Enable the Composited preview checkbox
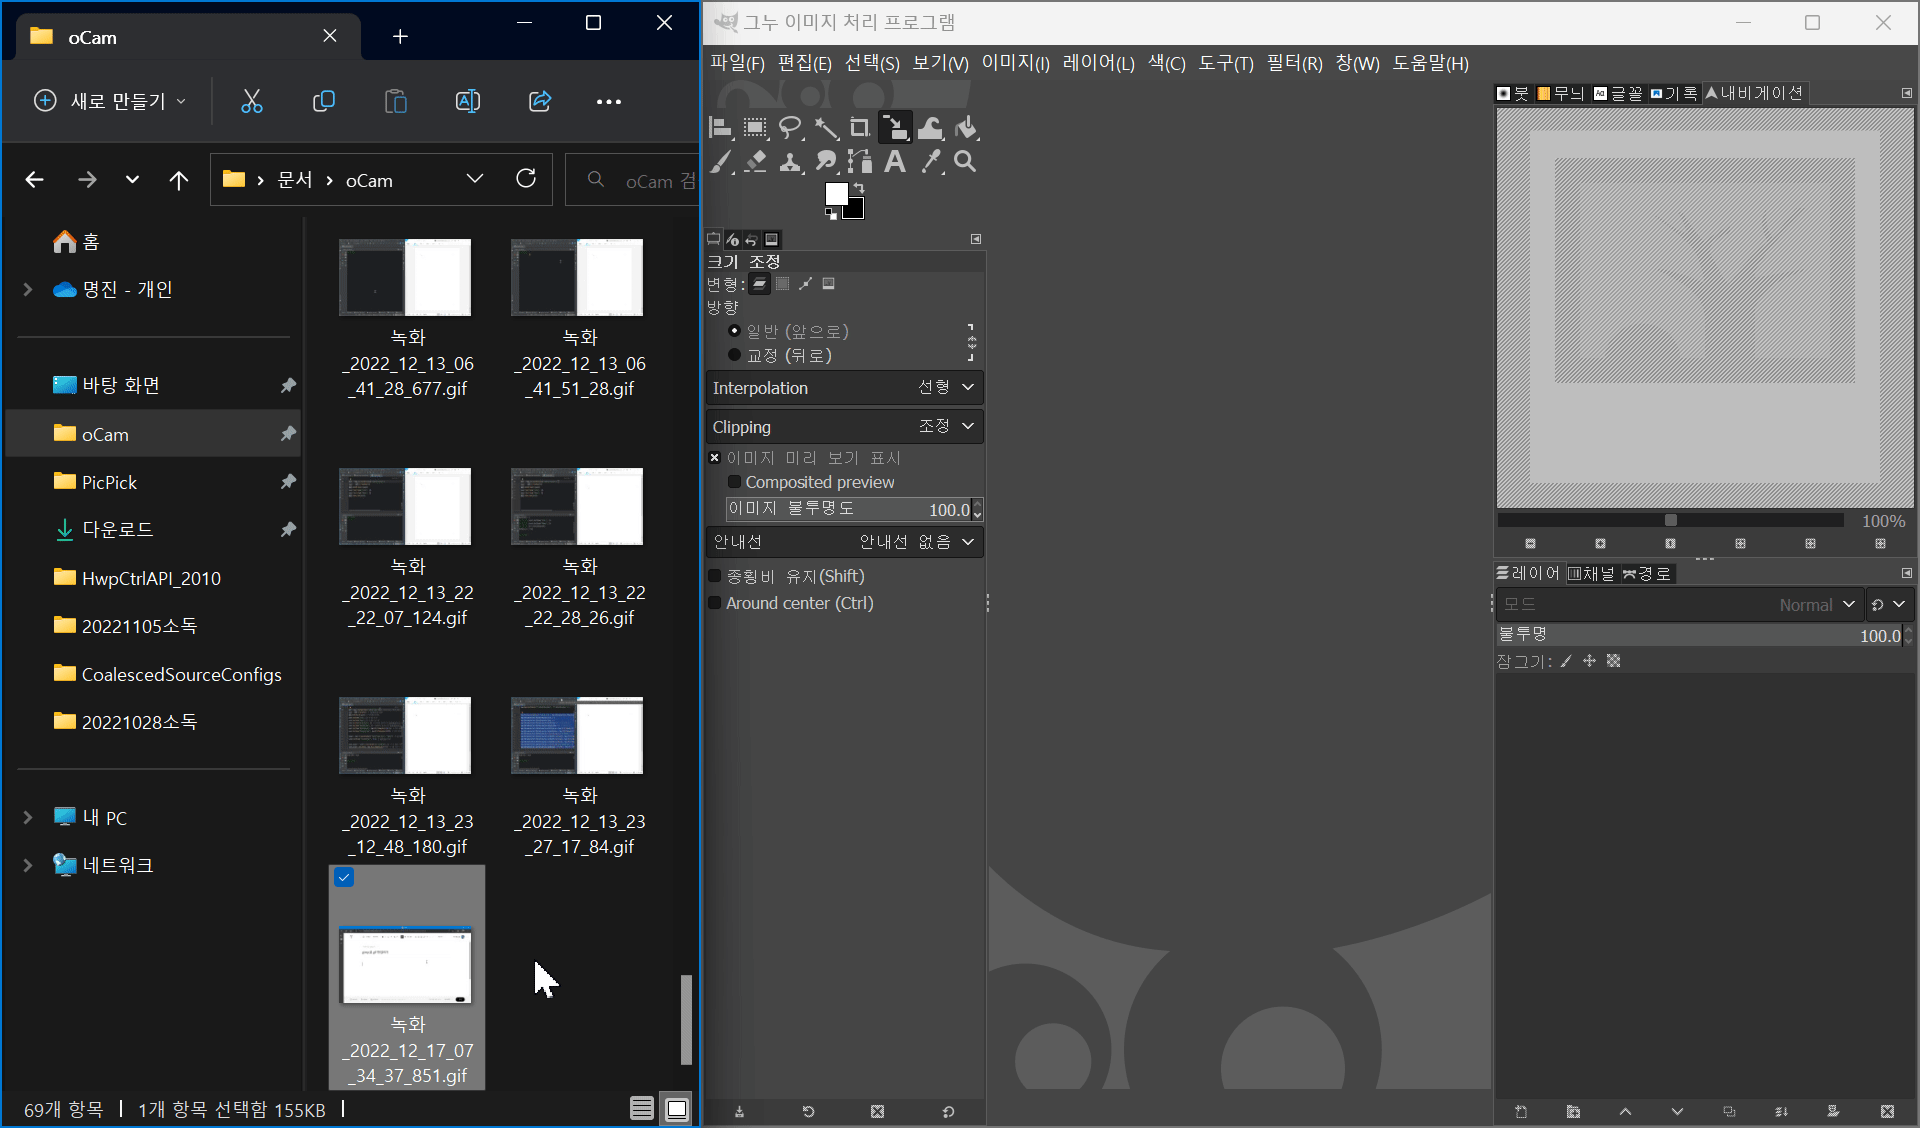The width and height of the screenshot is (1920, 1128). coord(735,482)
